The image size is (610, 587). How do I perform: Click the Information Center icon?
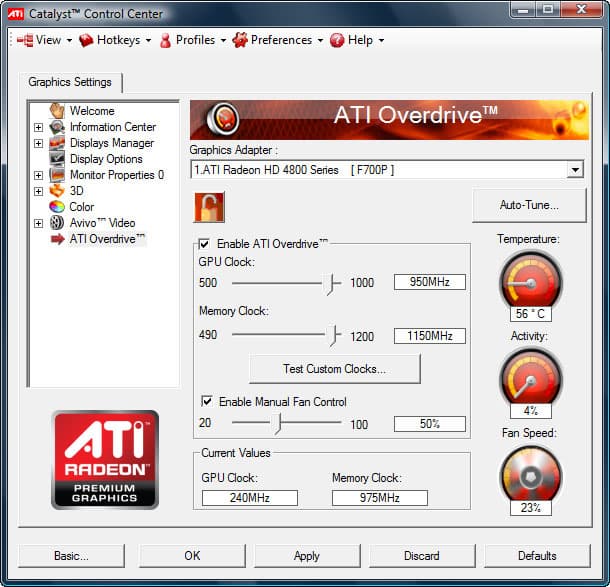[x=57, y=127]
